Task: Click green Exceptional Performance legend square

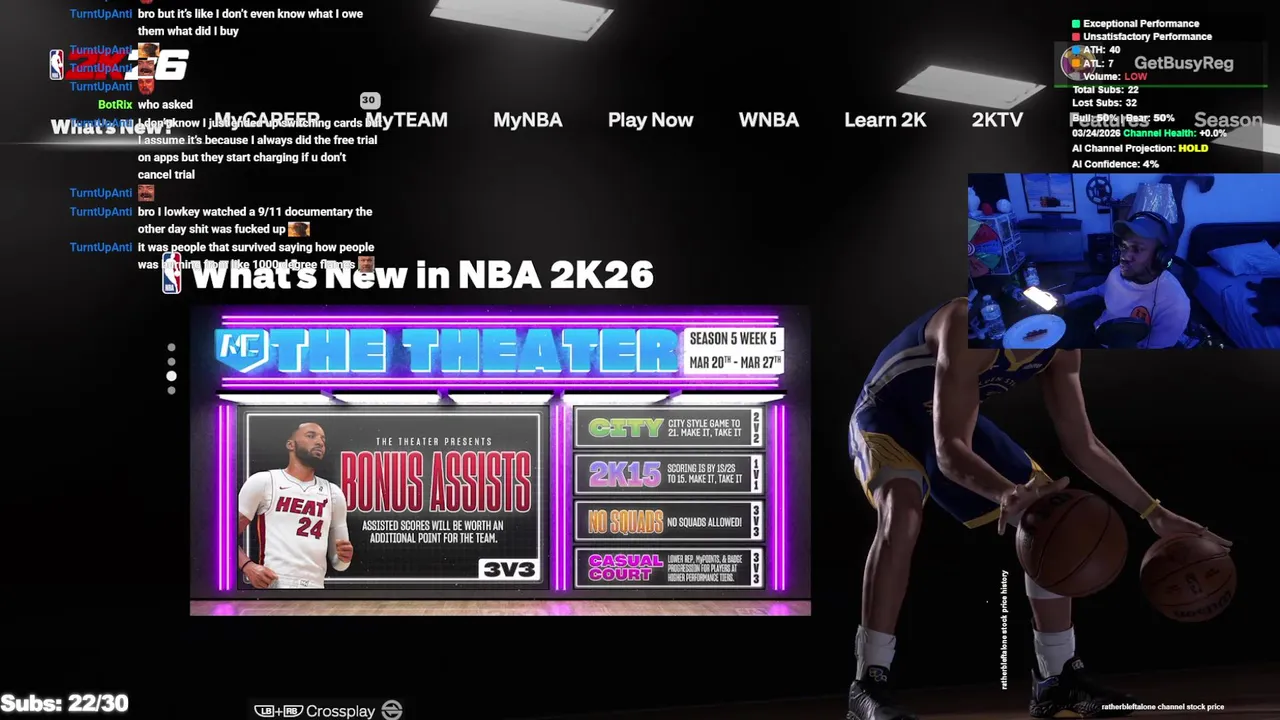Action: tap(1076, 23)
